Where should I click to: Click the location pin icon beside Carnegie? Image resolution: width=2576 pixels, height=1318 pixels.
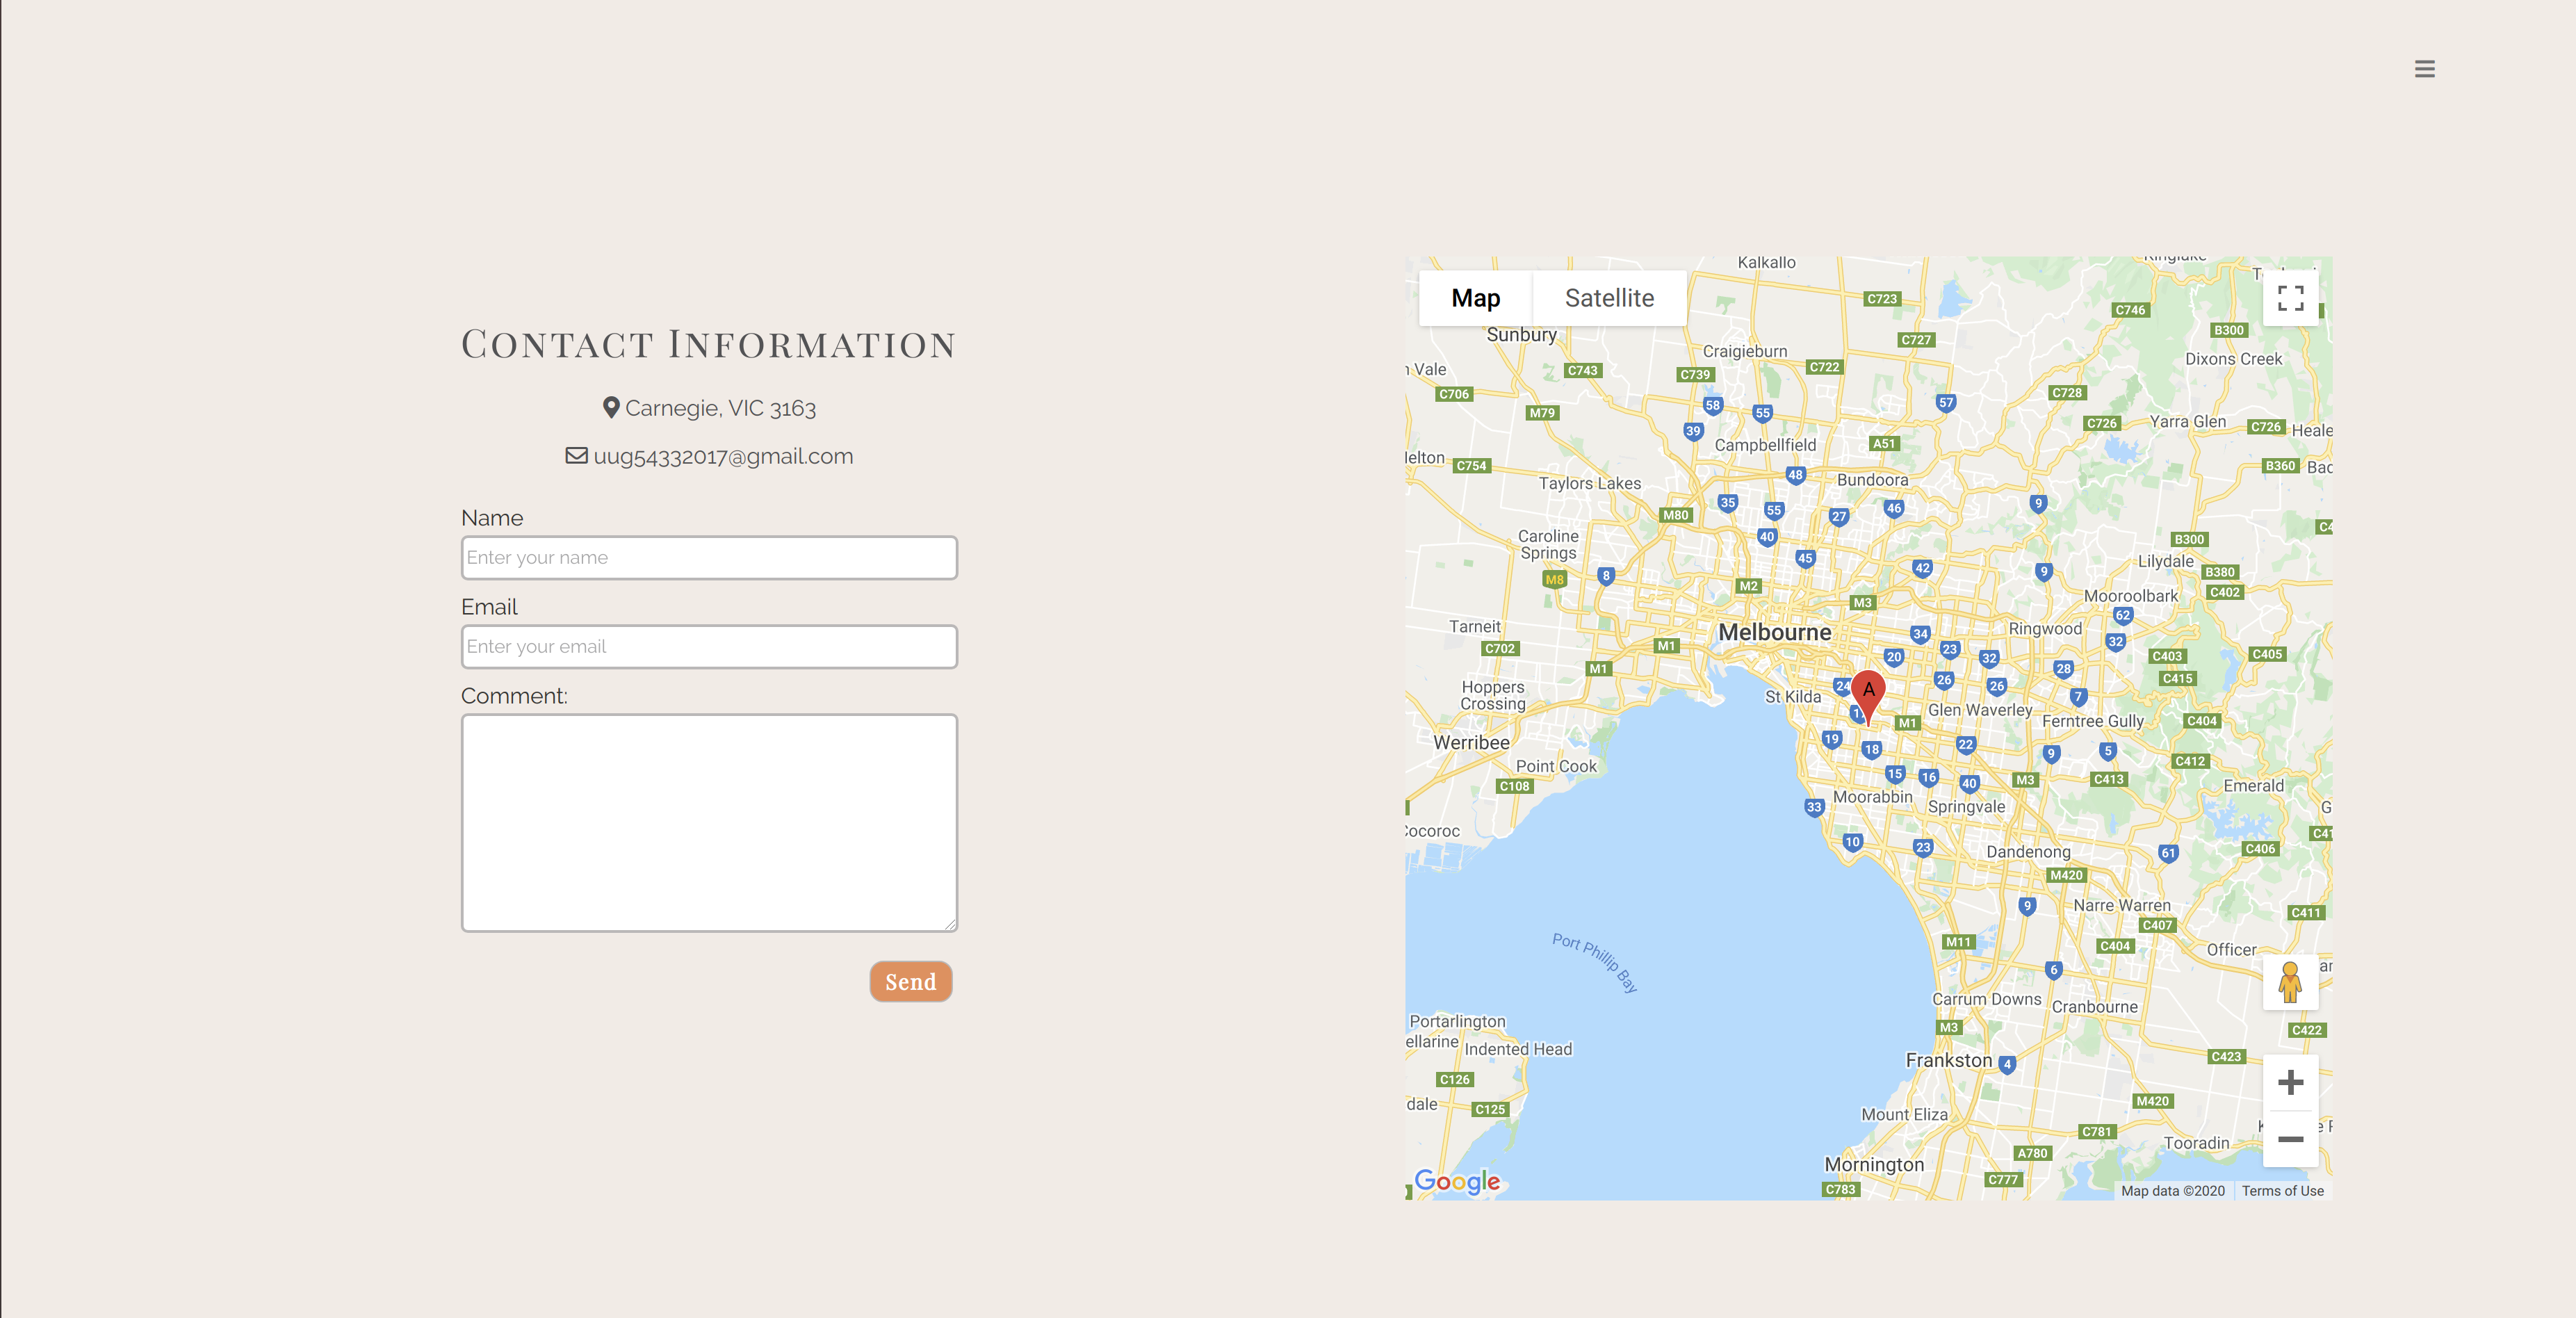(611, 408)
